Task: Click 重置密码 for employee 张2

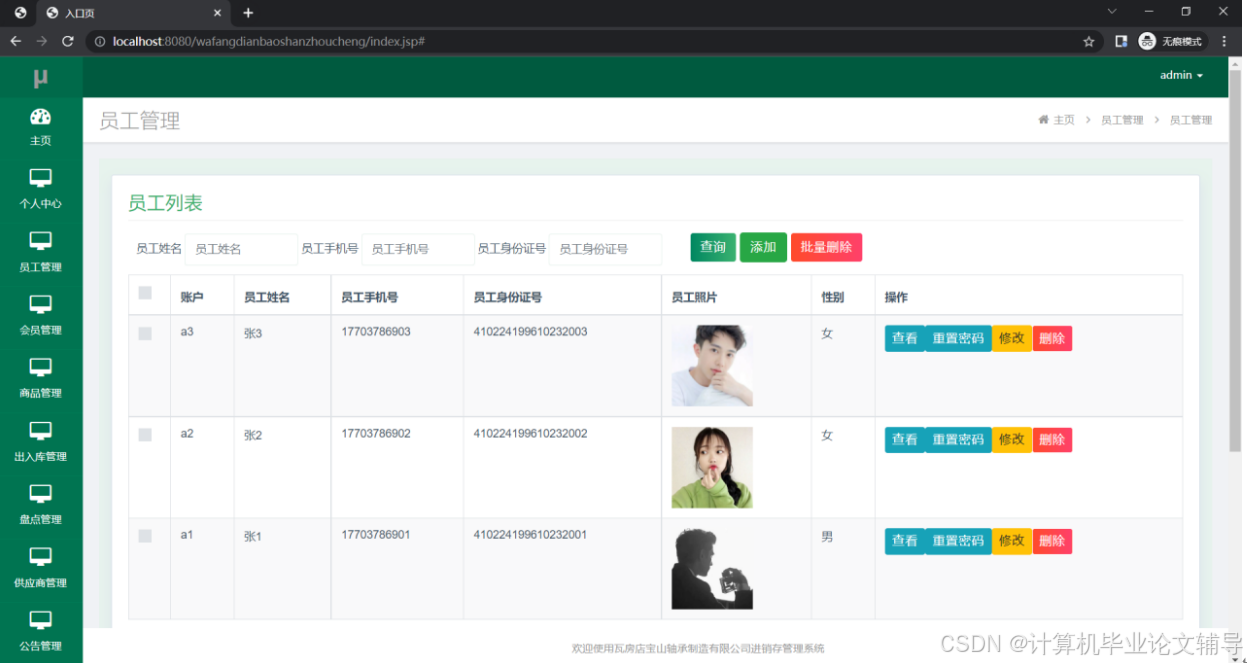Action: [958, 439]
